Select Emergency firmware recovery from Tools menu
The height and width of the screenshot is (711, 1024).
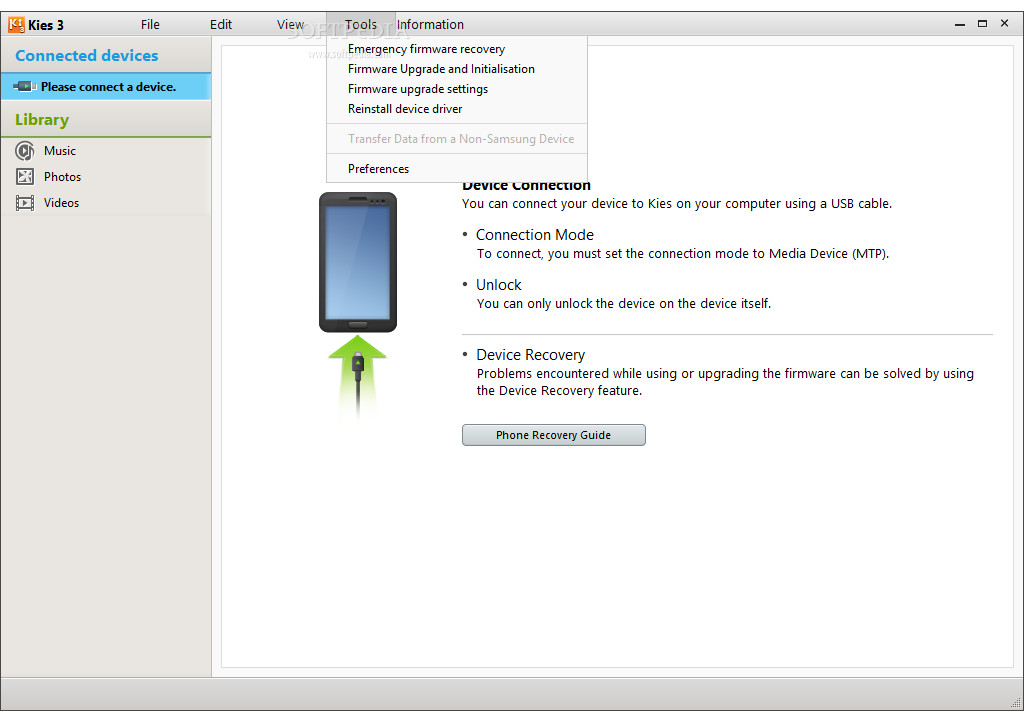pos(426,48)
